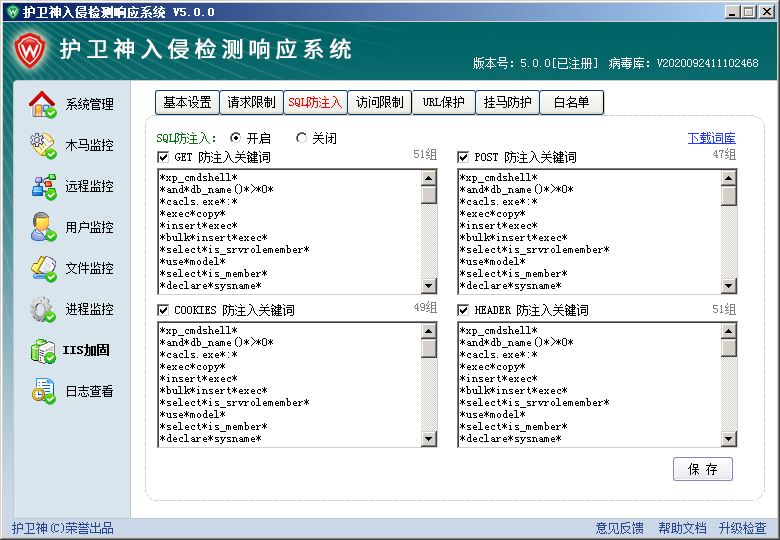Image resolution: width=780 pixels, height=540 pixels.
Task: Uncheck GET 防注入关键词 checkbox
Action: pyautogui.click(x=163, y=157)
